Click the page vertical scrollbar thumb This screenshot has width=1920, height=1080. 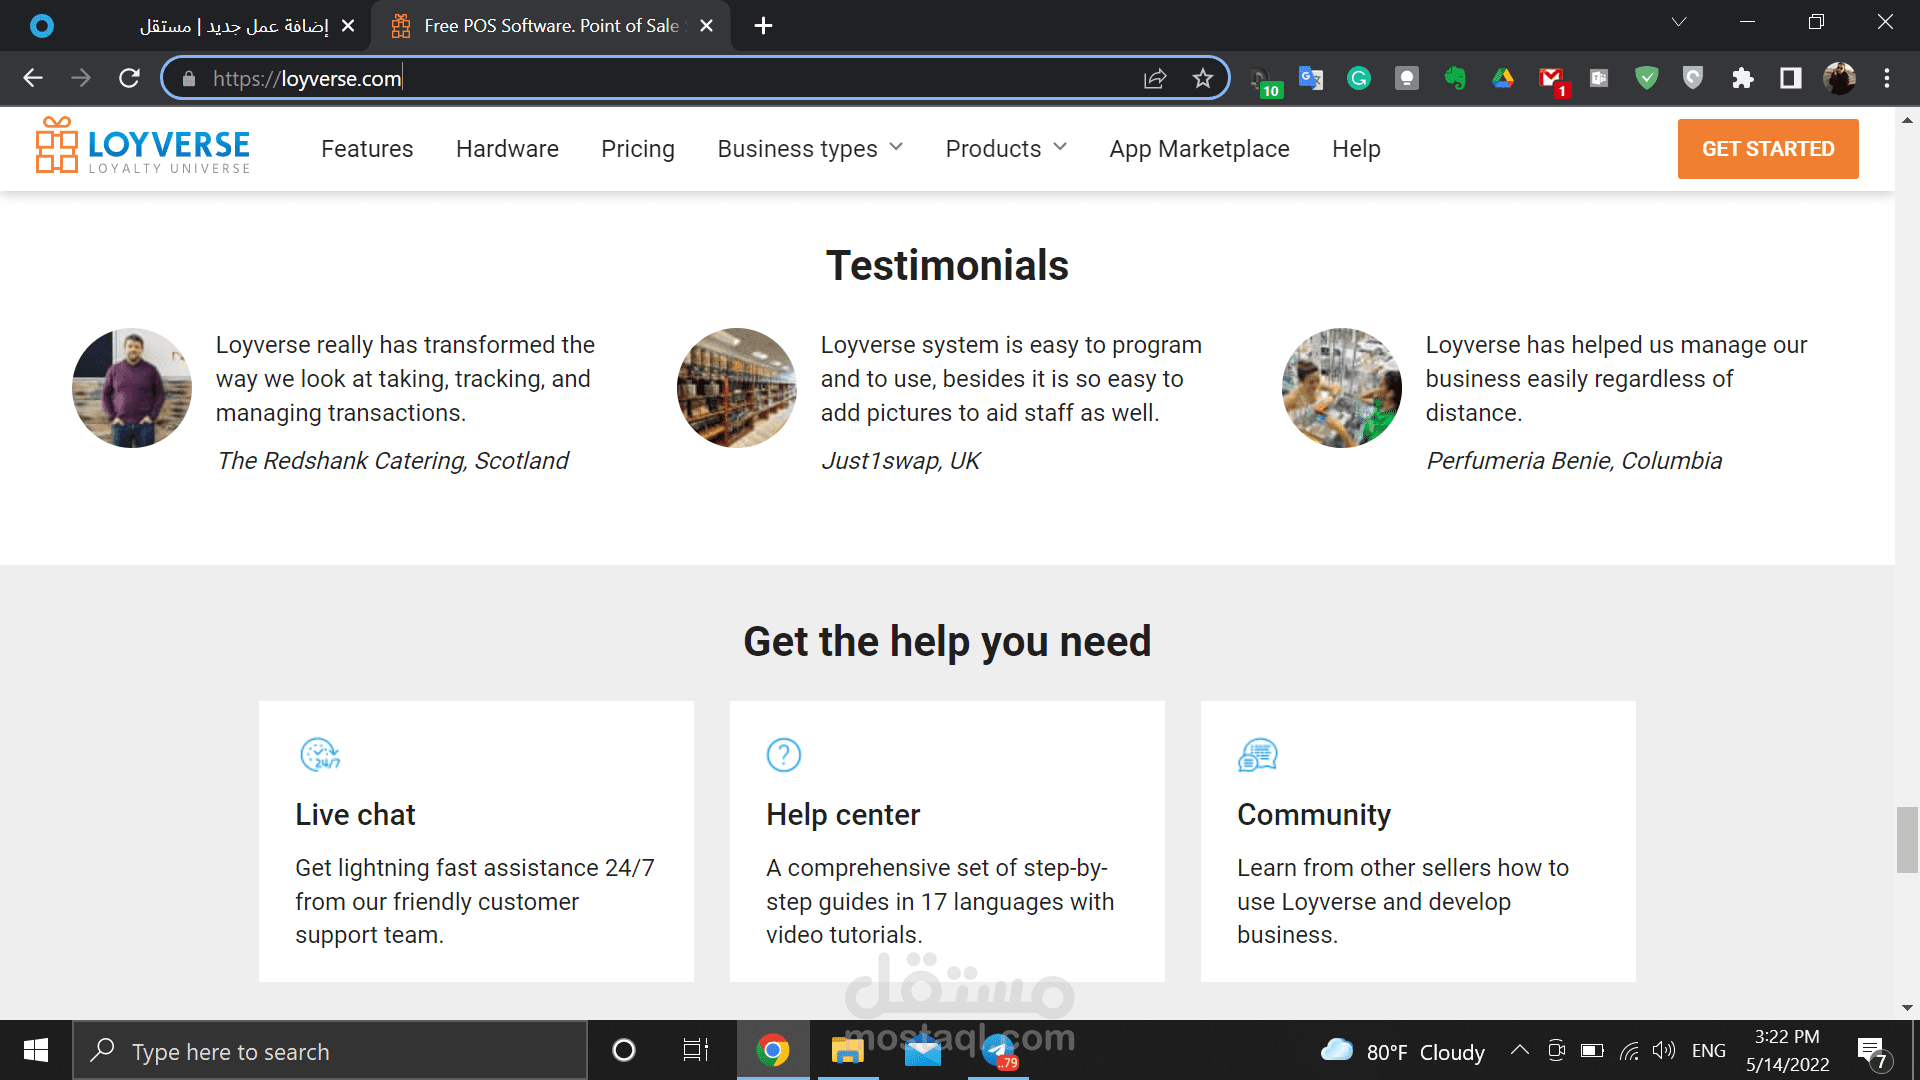[x=1906, y=839]
